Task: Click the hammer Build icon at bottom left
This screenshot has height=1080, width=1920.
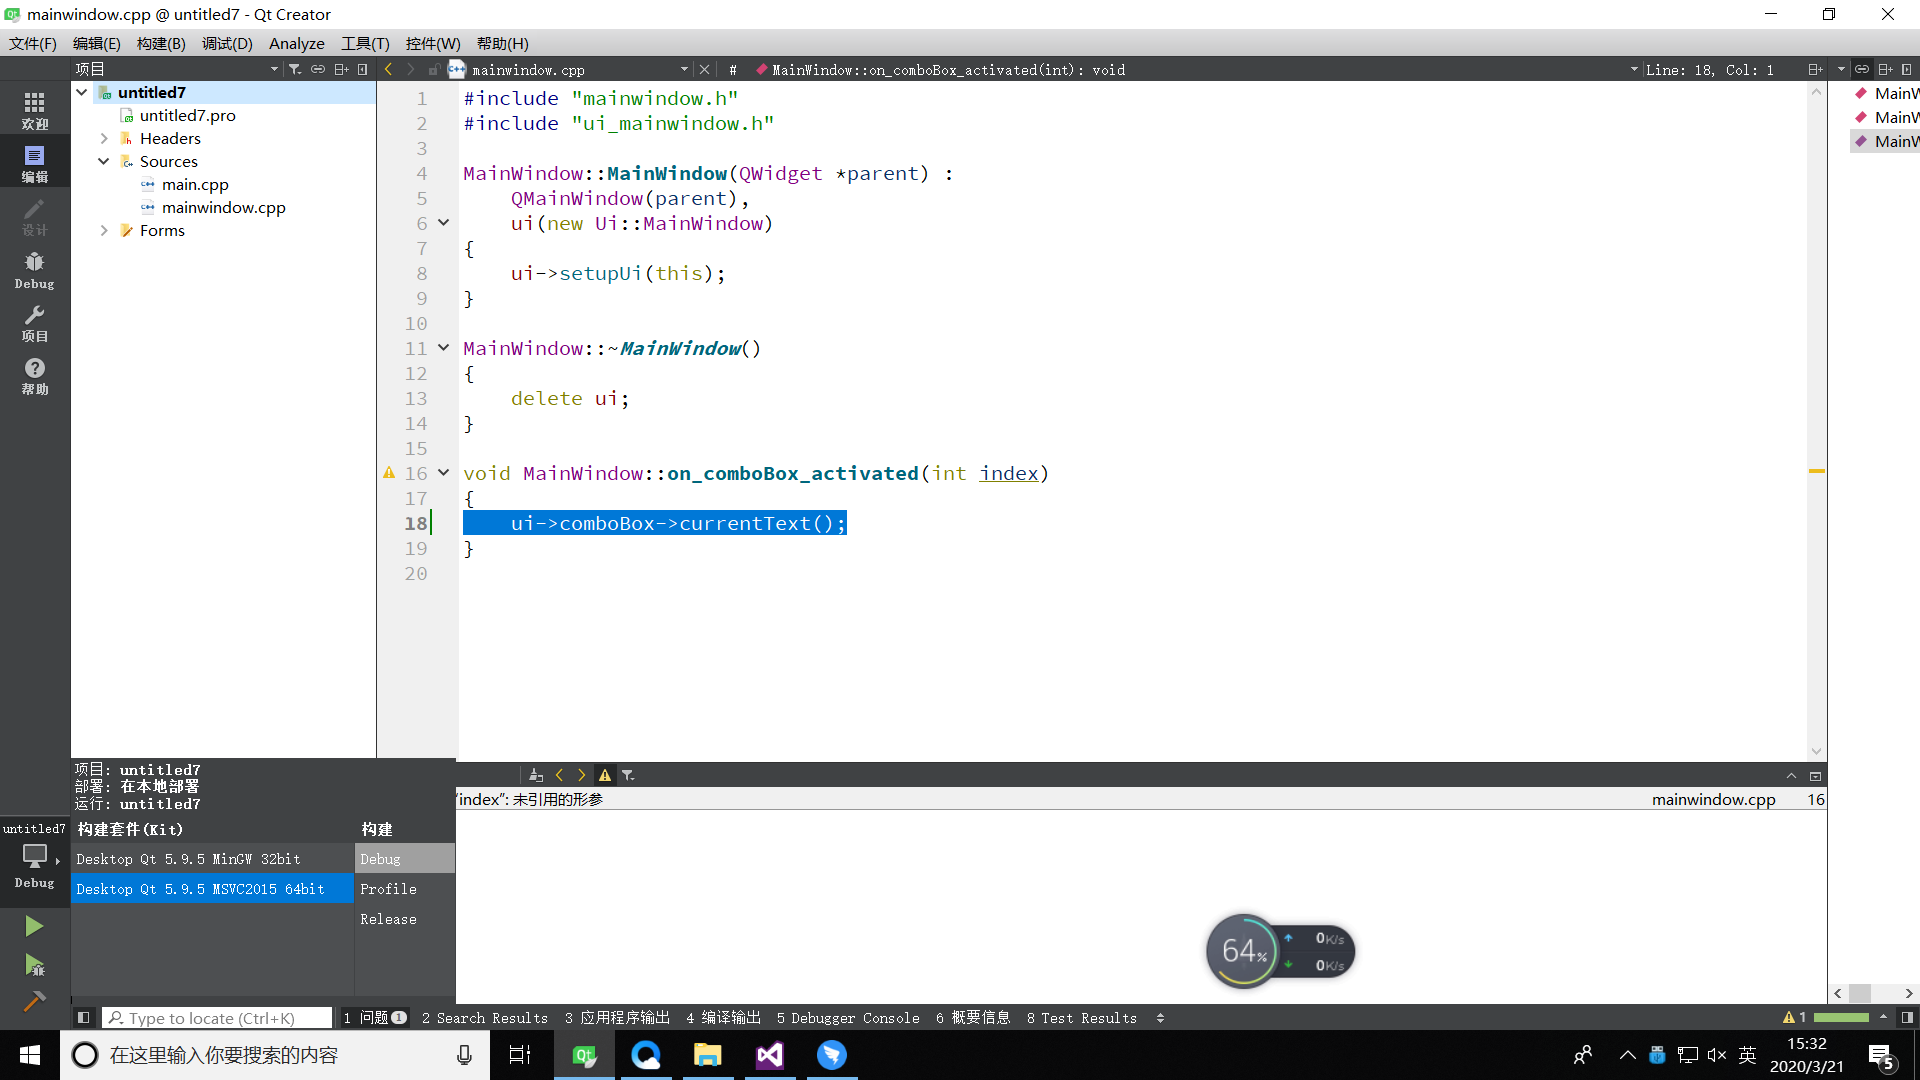Action: tap(34, 1000)
